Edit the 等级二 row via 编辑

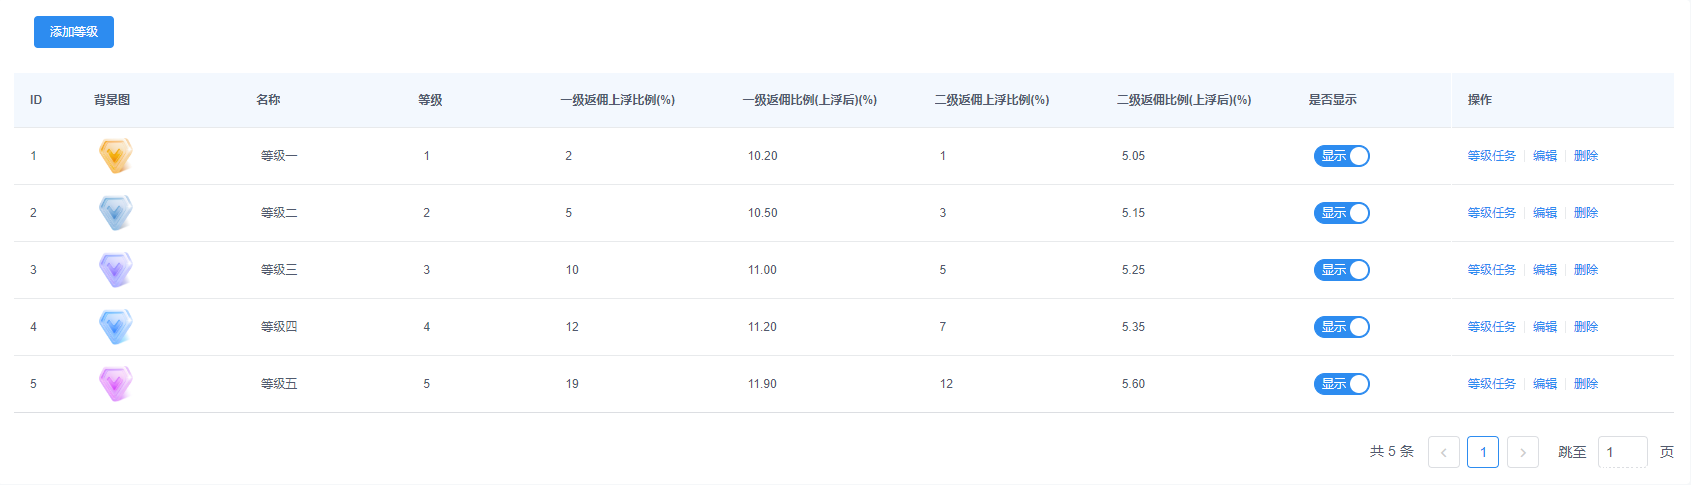(x=1545, y=213)
